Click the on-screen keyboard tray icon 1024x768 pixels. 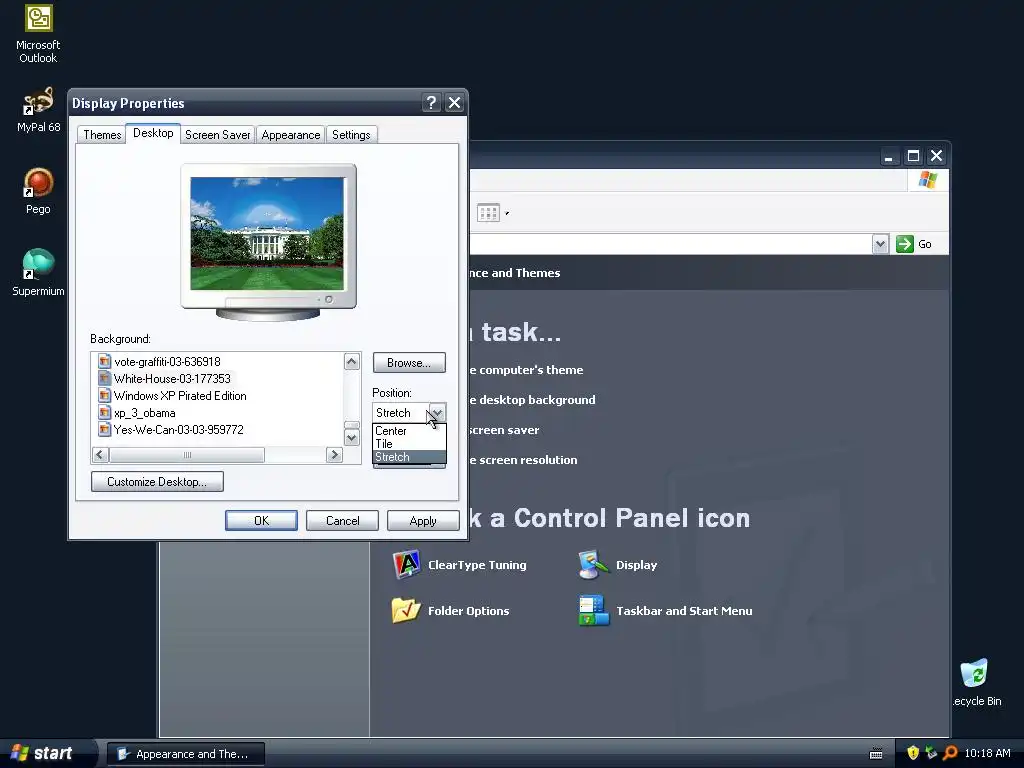pos(876,754)
